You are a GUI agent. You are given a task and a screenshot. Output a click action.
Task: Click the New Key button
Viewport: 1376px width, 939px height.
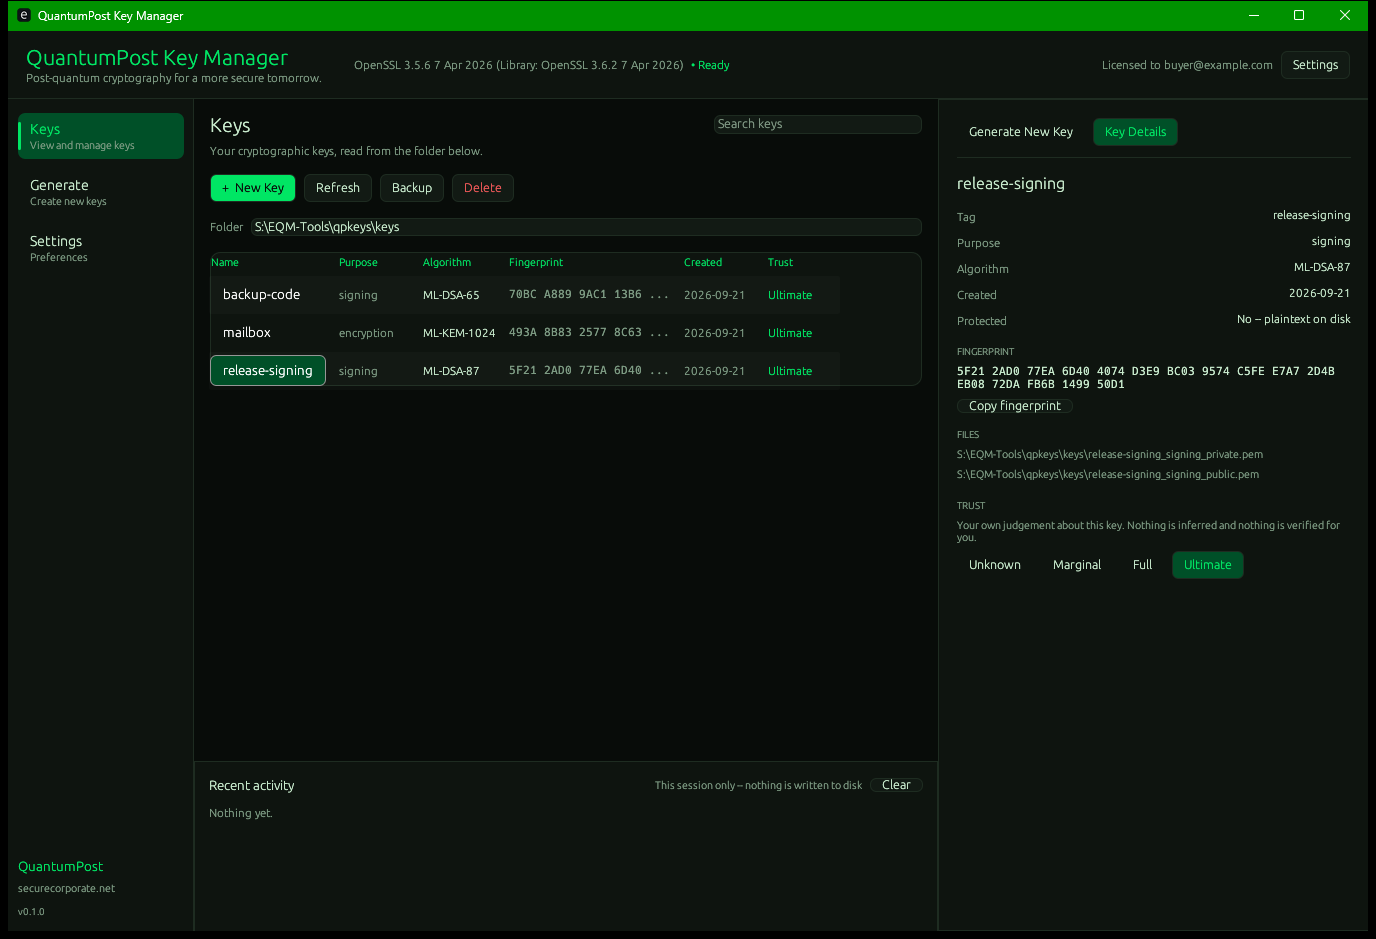(253, 188)
